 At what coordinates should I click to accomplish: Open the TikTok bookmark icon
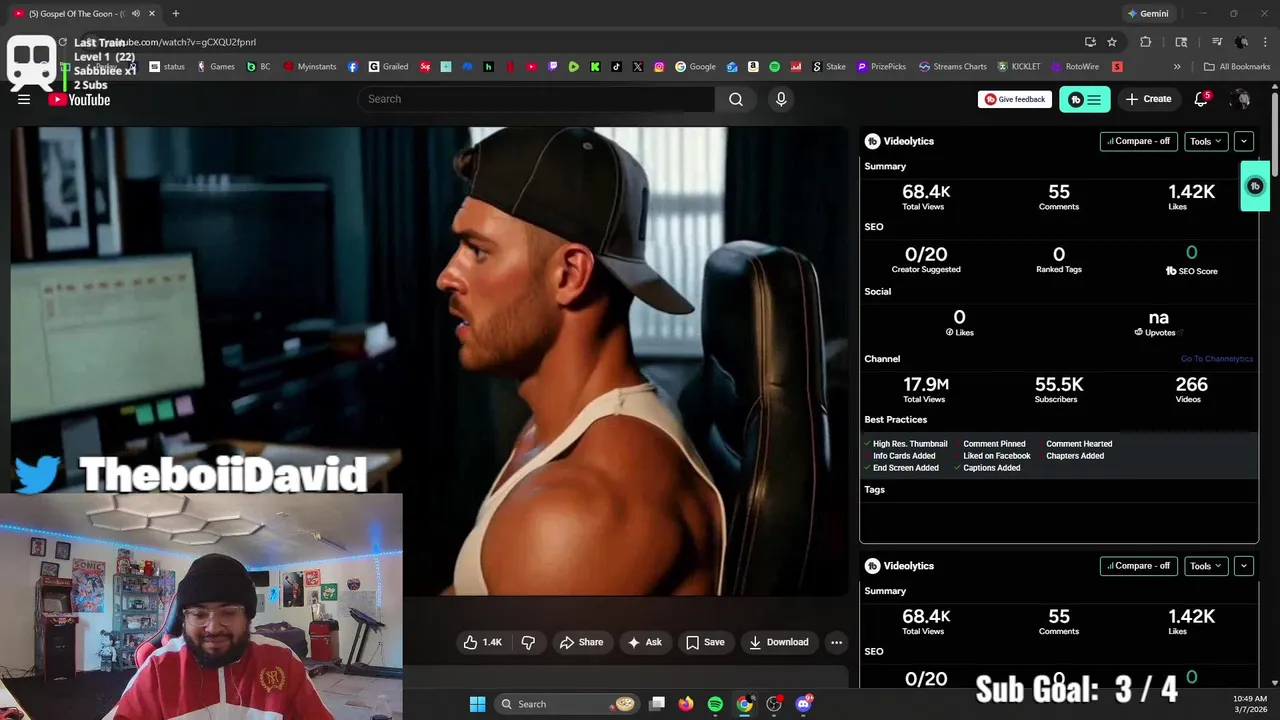(x=616, y=67)
